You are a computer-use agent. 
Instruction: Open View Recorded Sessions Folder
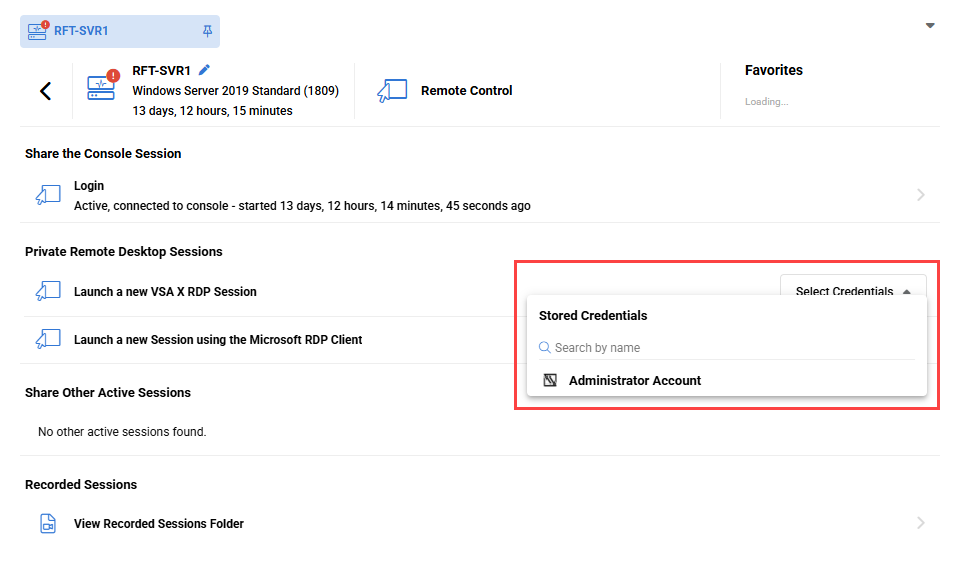click(x=159, y=524)
